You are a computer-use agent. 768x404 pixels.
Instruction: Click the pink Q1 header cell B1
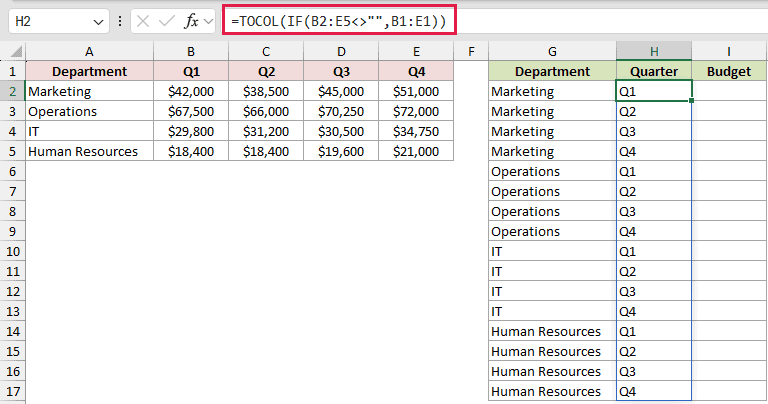click(x=191, y=71)
